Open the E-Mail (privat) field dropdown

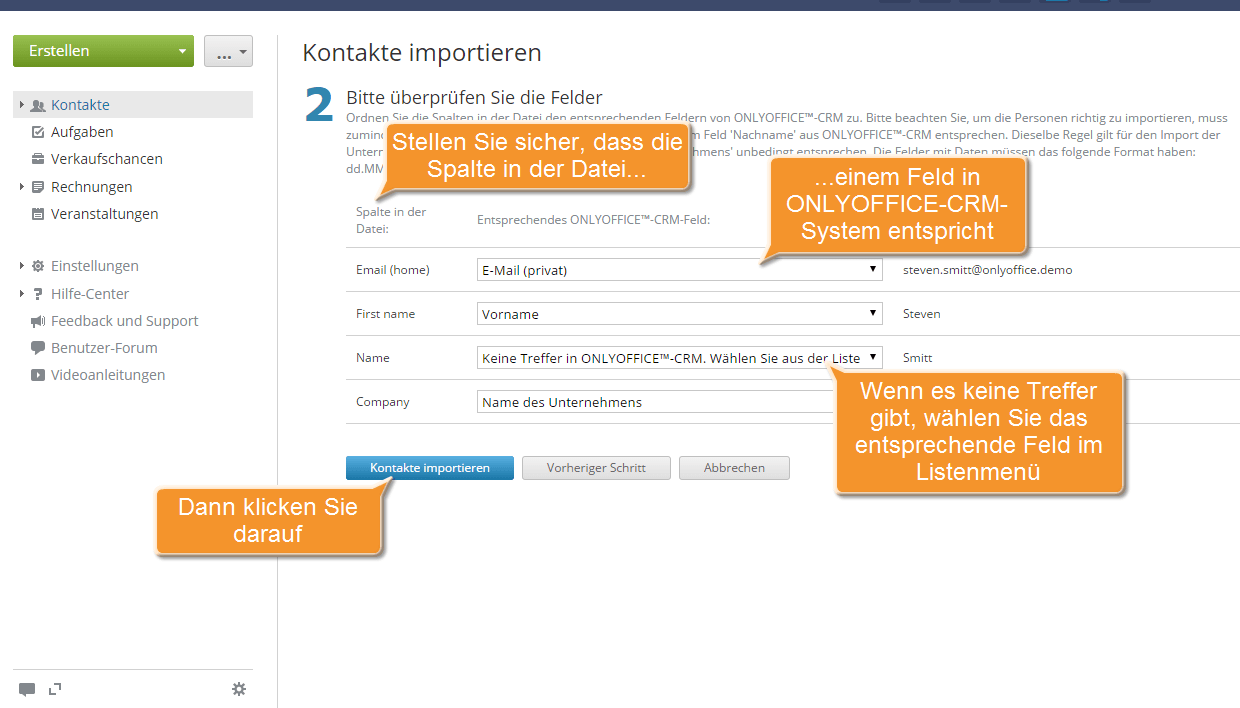point(680,270)
